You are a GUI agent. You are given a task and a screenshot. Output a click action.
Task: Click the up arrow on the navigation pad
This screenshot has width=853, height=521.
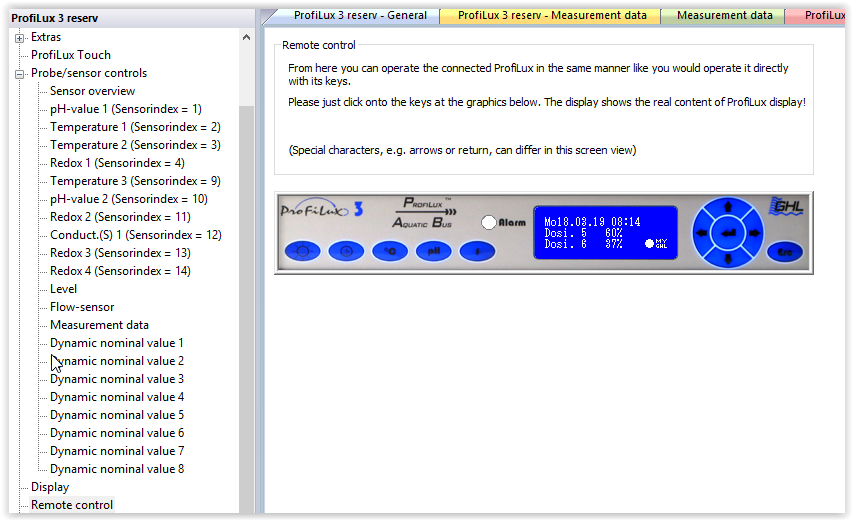point(728,207)
